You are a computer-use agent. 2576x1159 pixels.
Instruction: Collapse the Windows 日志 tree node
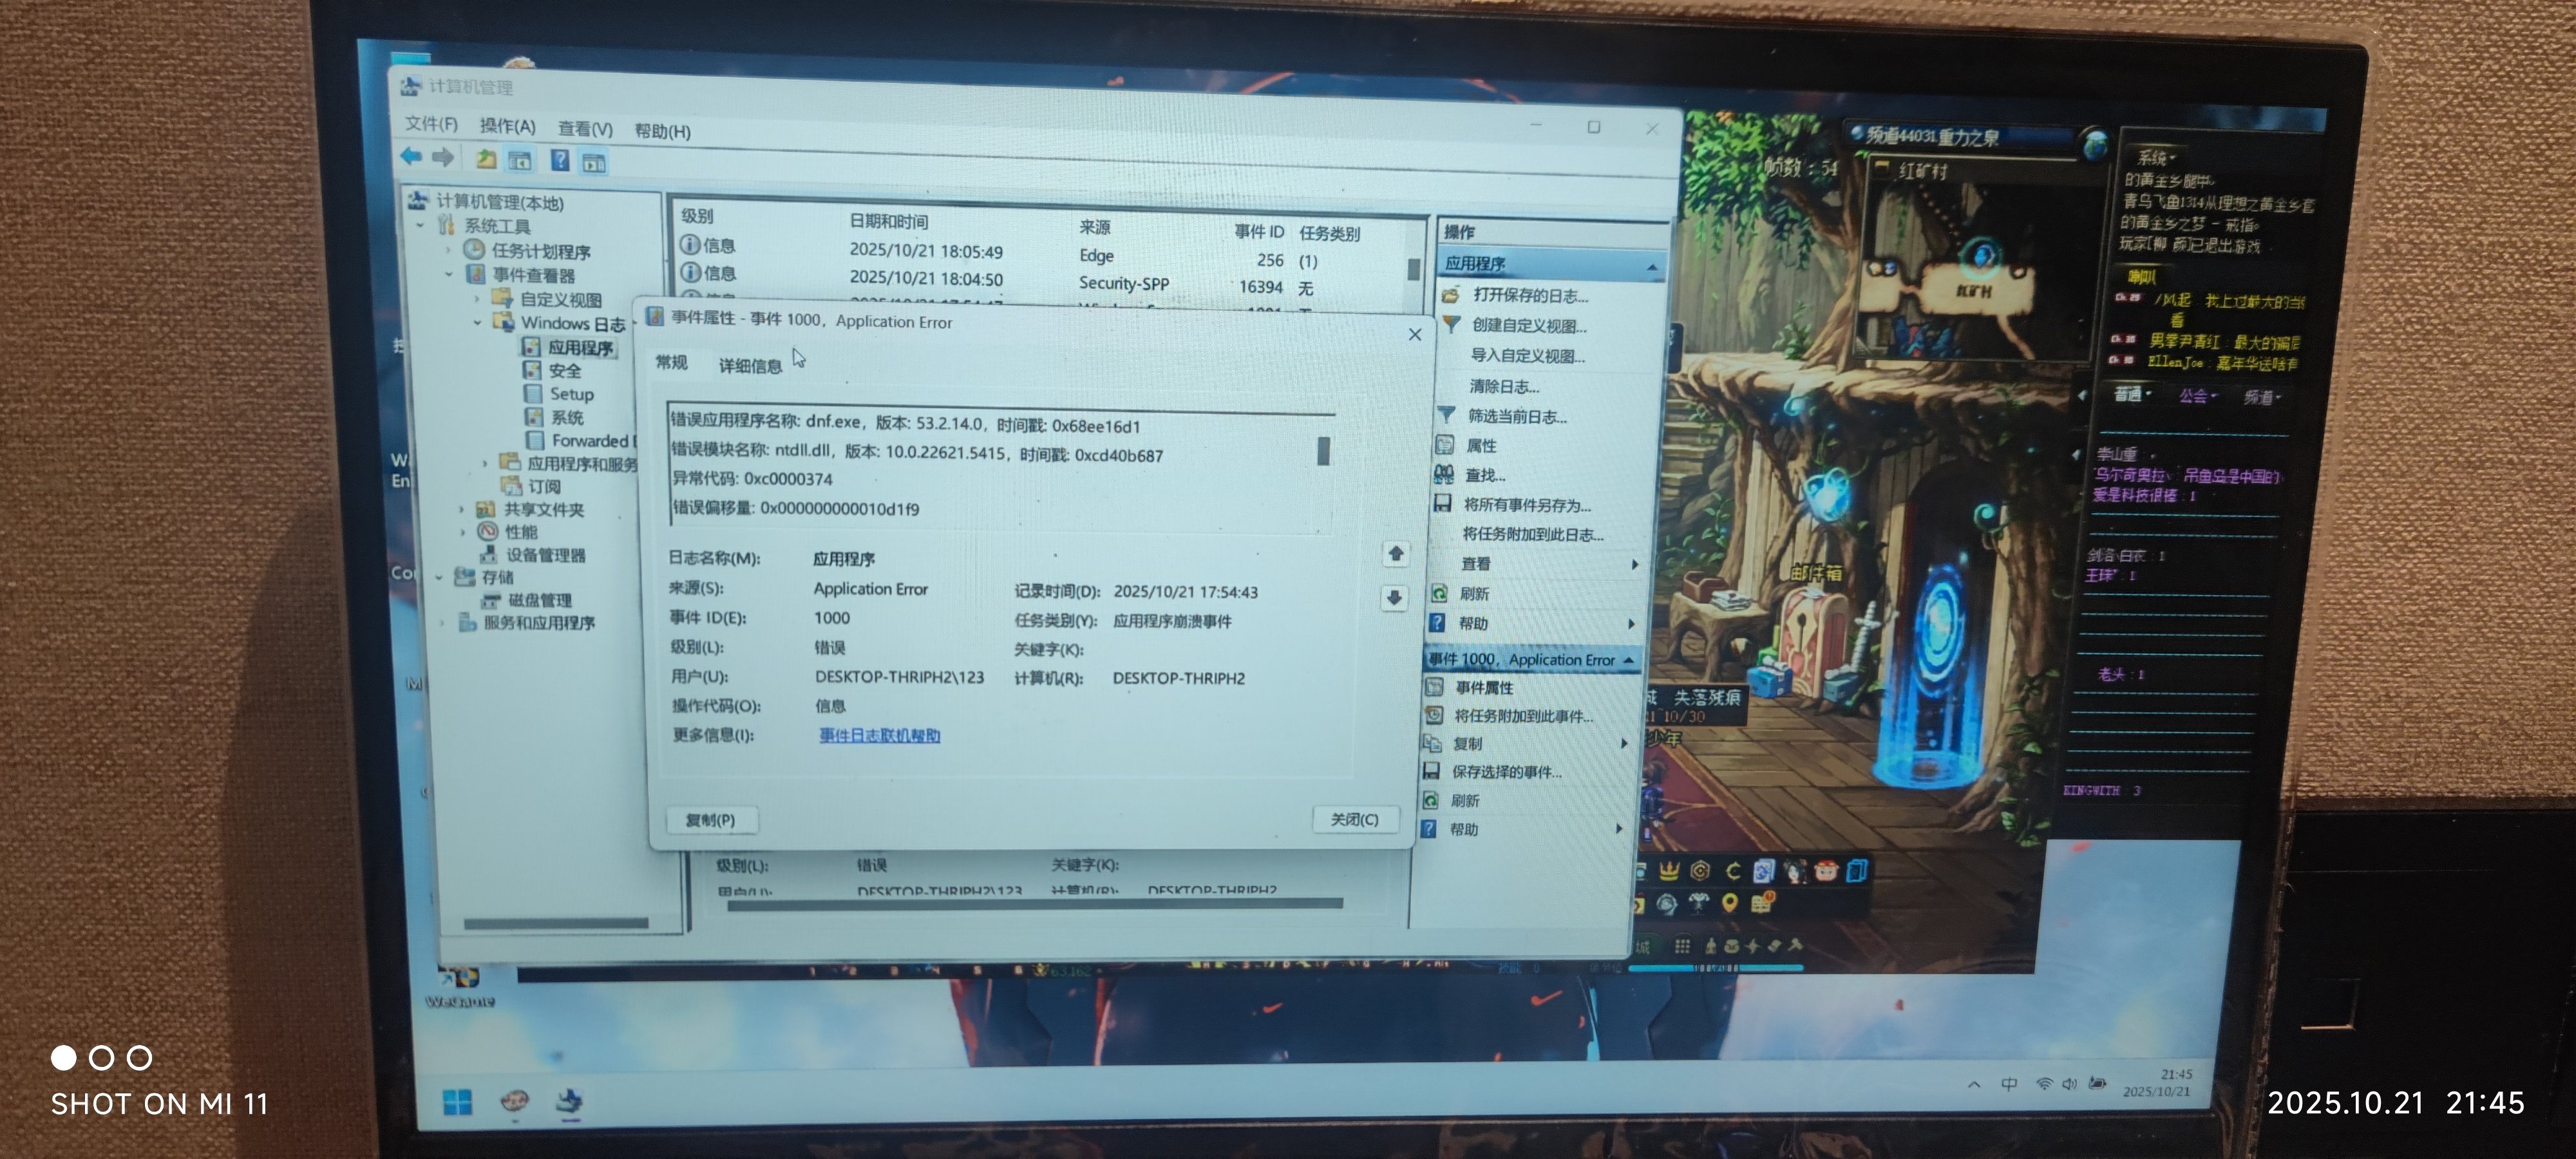click(x=478, y=322)
